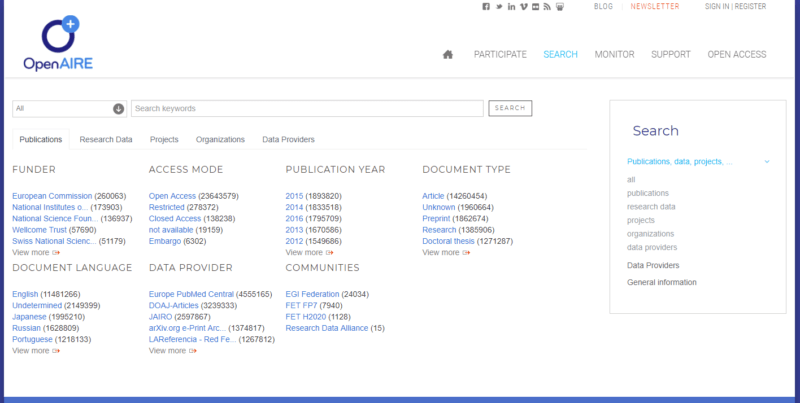
Task: Filter by English document language
Action: coord(25,294)
